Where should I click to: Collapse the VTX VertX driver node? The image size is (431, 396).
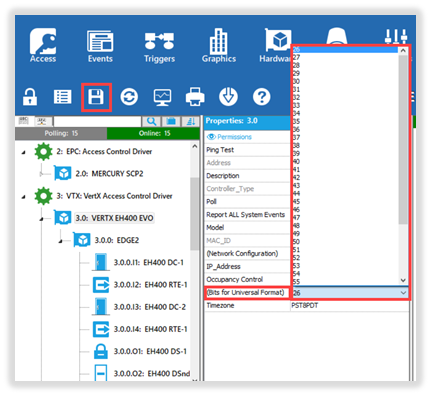click(x=23, y=197)
